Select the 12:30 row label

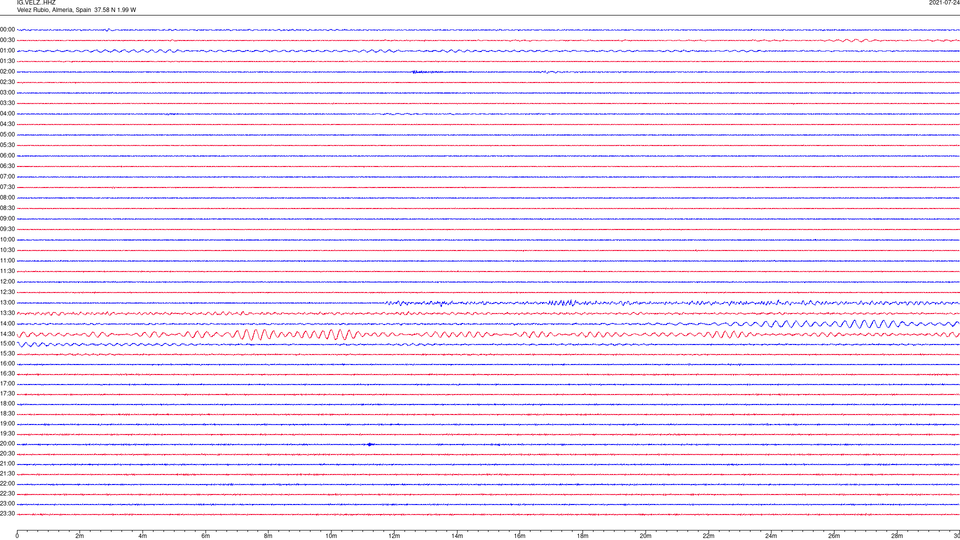click(7, 292)
